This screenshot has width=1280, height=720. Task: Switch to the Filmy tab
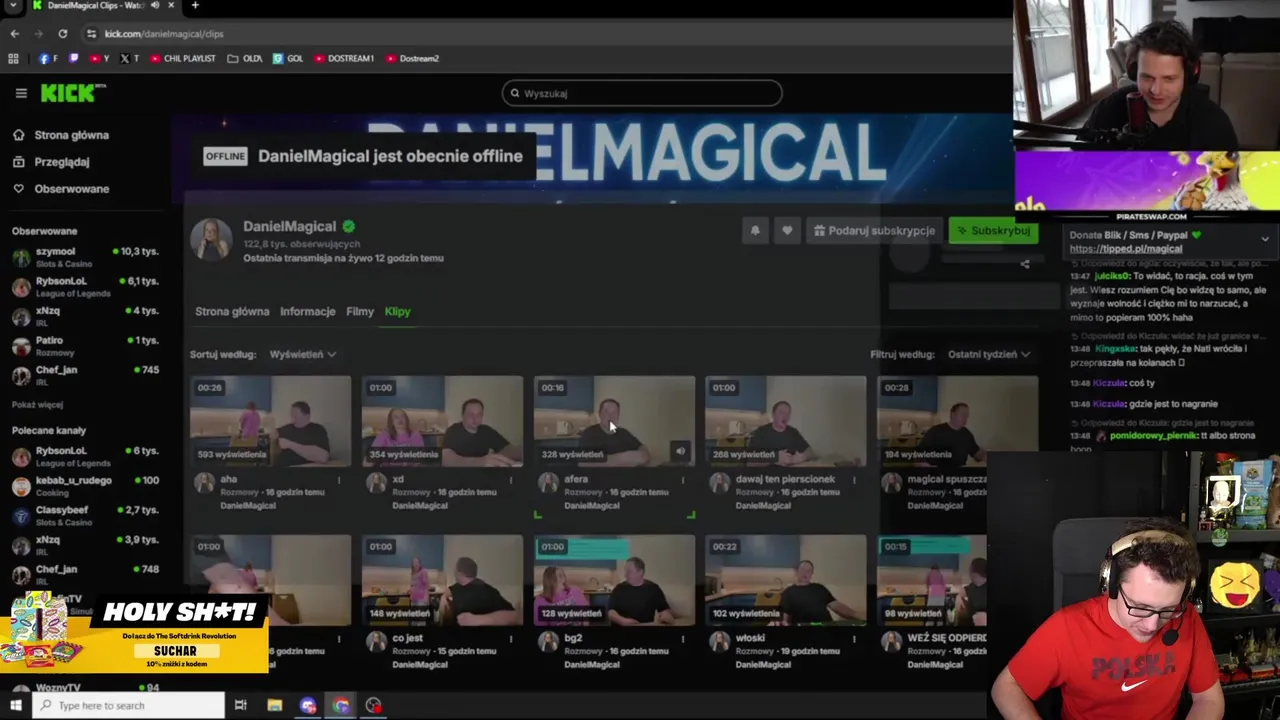[x=360, y=312]
